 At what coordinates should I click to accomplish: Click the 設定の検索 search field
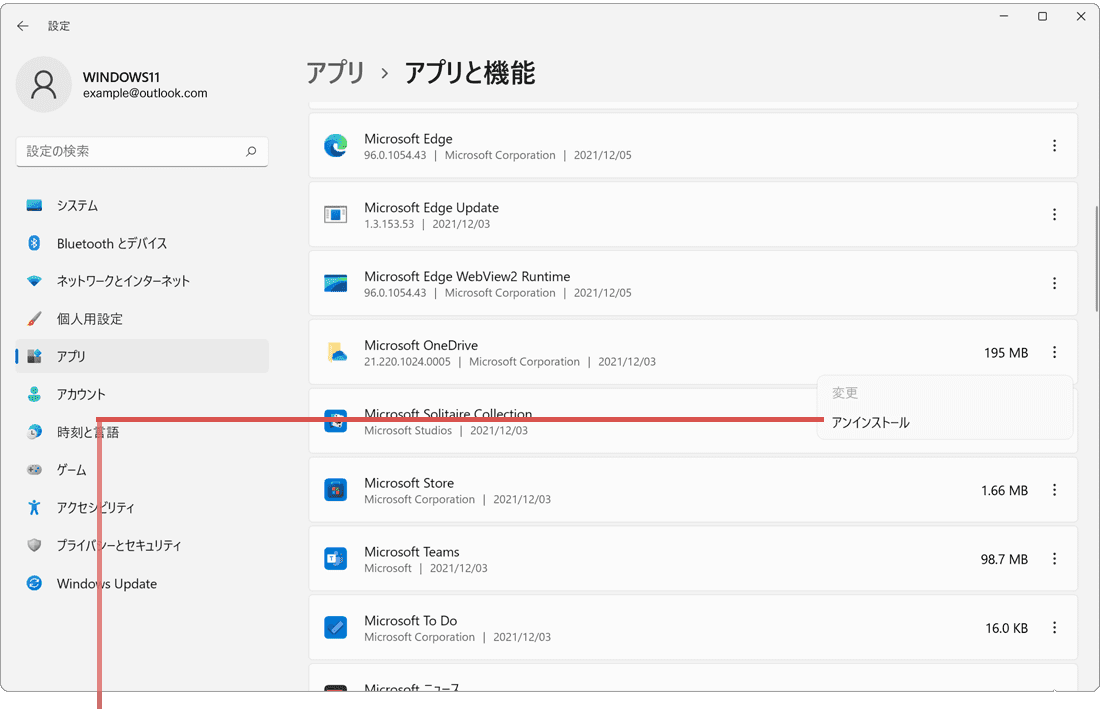click(x=142, y=151)
